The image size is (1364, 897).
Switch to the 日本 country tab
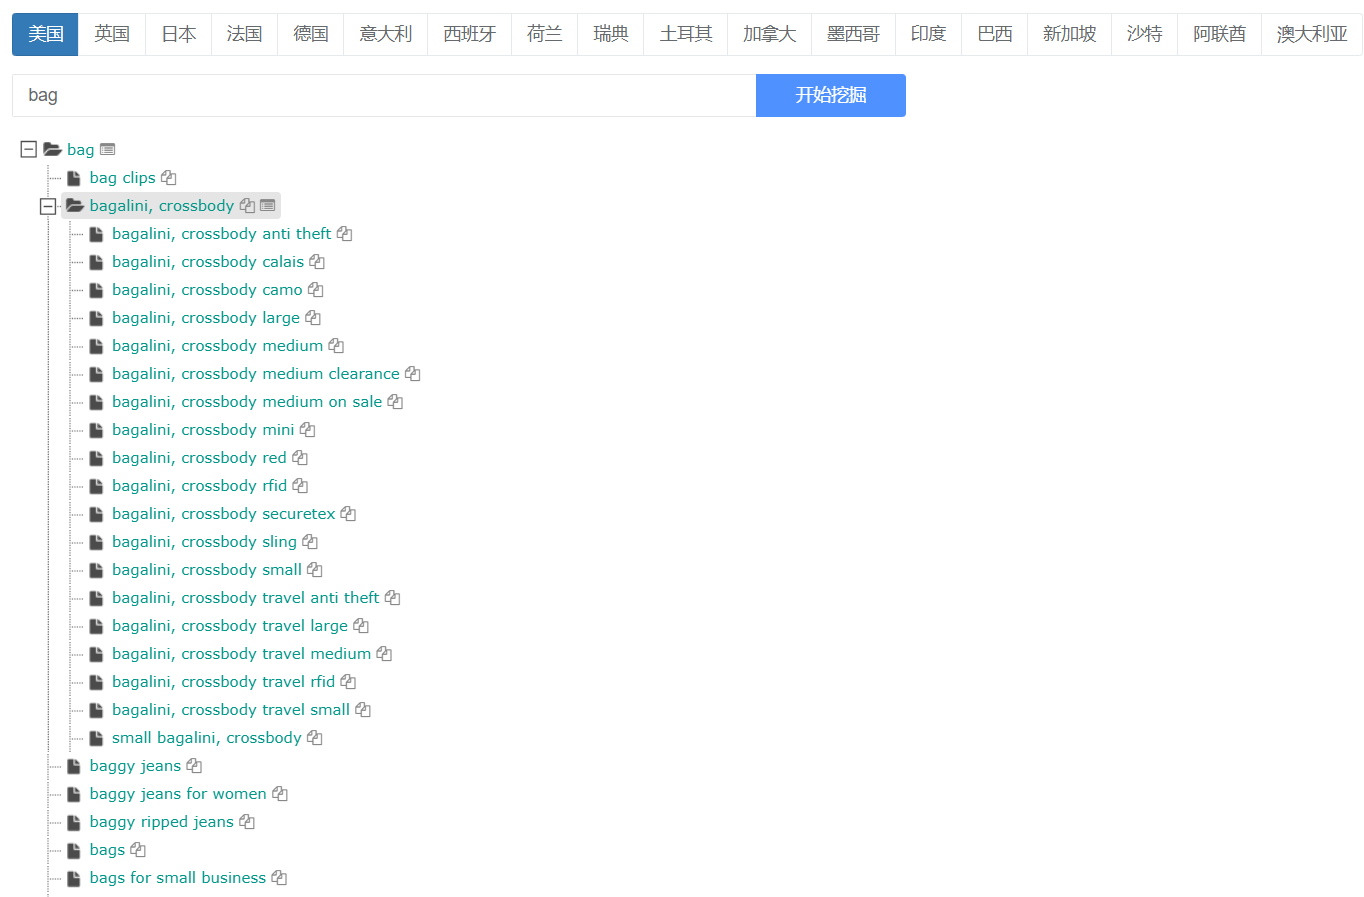click(178, 34)
